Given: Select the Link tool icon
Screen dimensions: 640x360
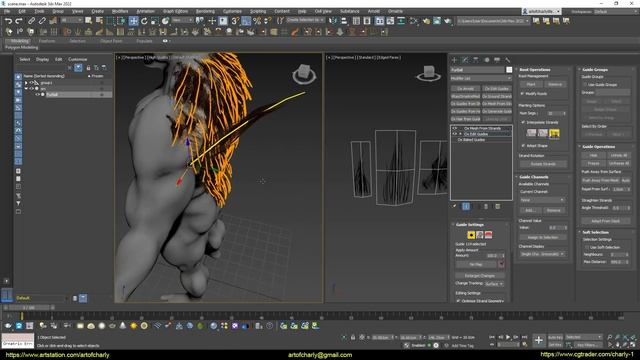Looking at the screenshot, I should tap(31, 21).
